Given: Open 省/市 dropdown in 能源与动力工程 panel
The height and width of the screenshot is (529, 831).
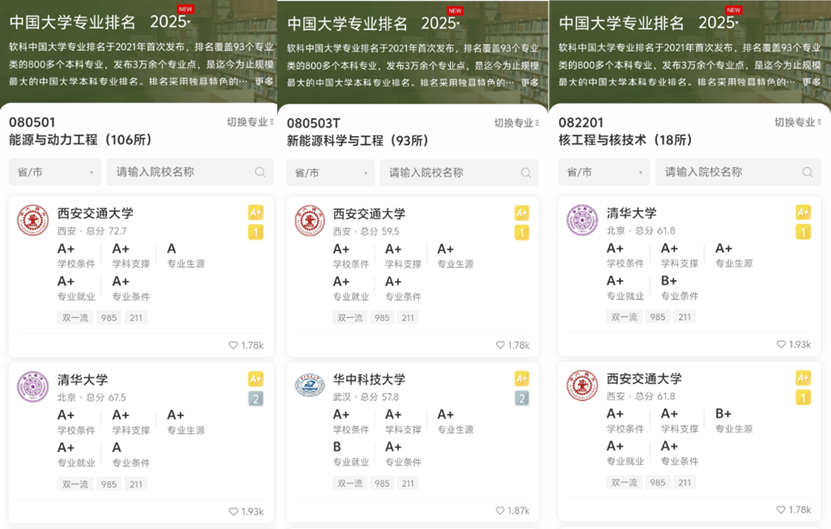Looking at the screenshot, I should point(55,172).
